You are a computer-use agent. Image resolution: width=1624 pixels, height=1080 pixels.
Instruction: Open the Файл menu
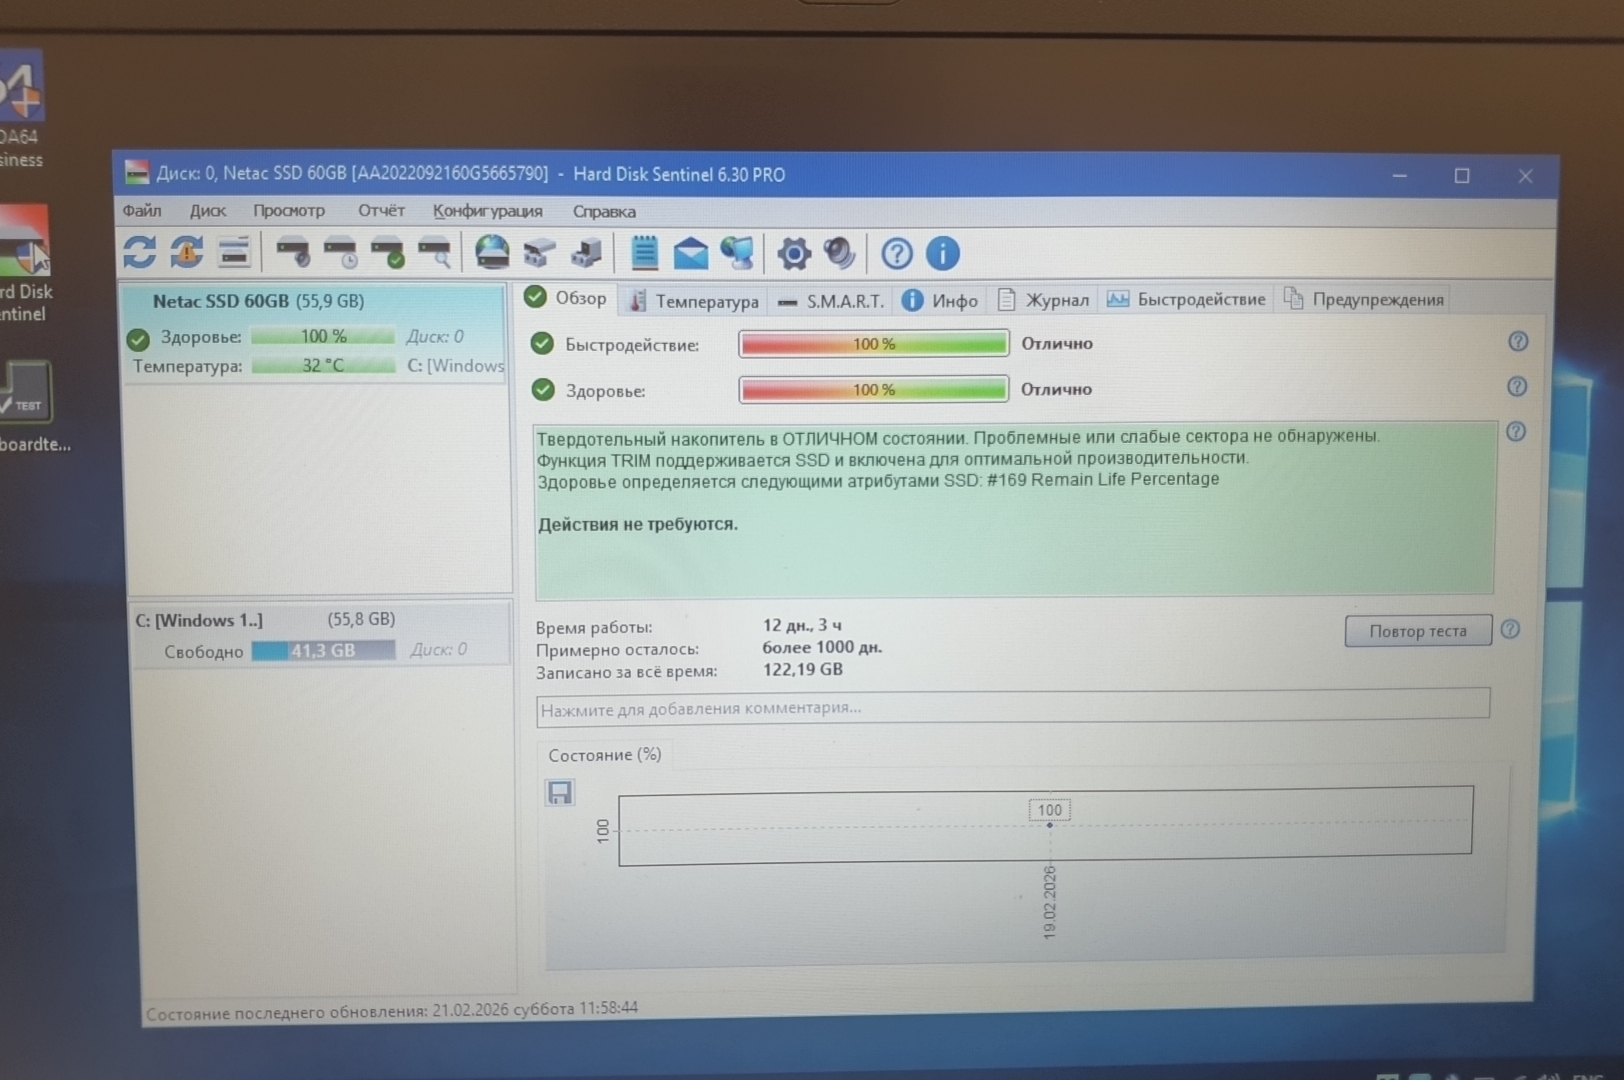pos(142,211)
